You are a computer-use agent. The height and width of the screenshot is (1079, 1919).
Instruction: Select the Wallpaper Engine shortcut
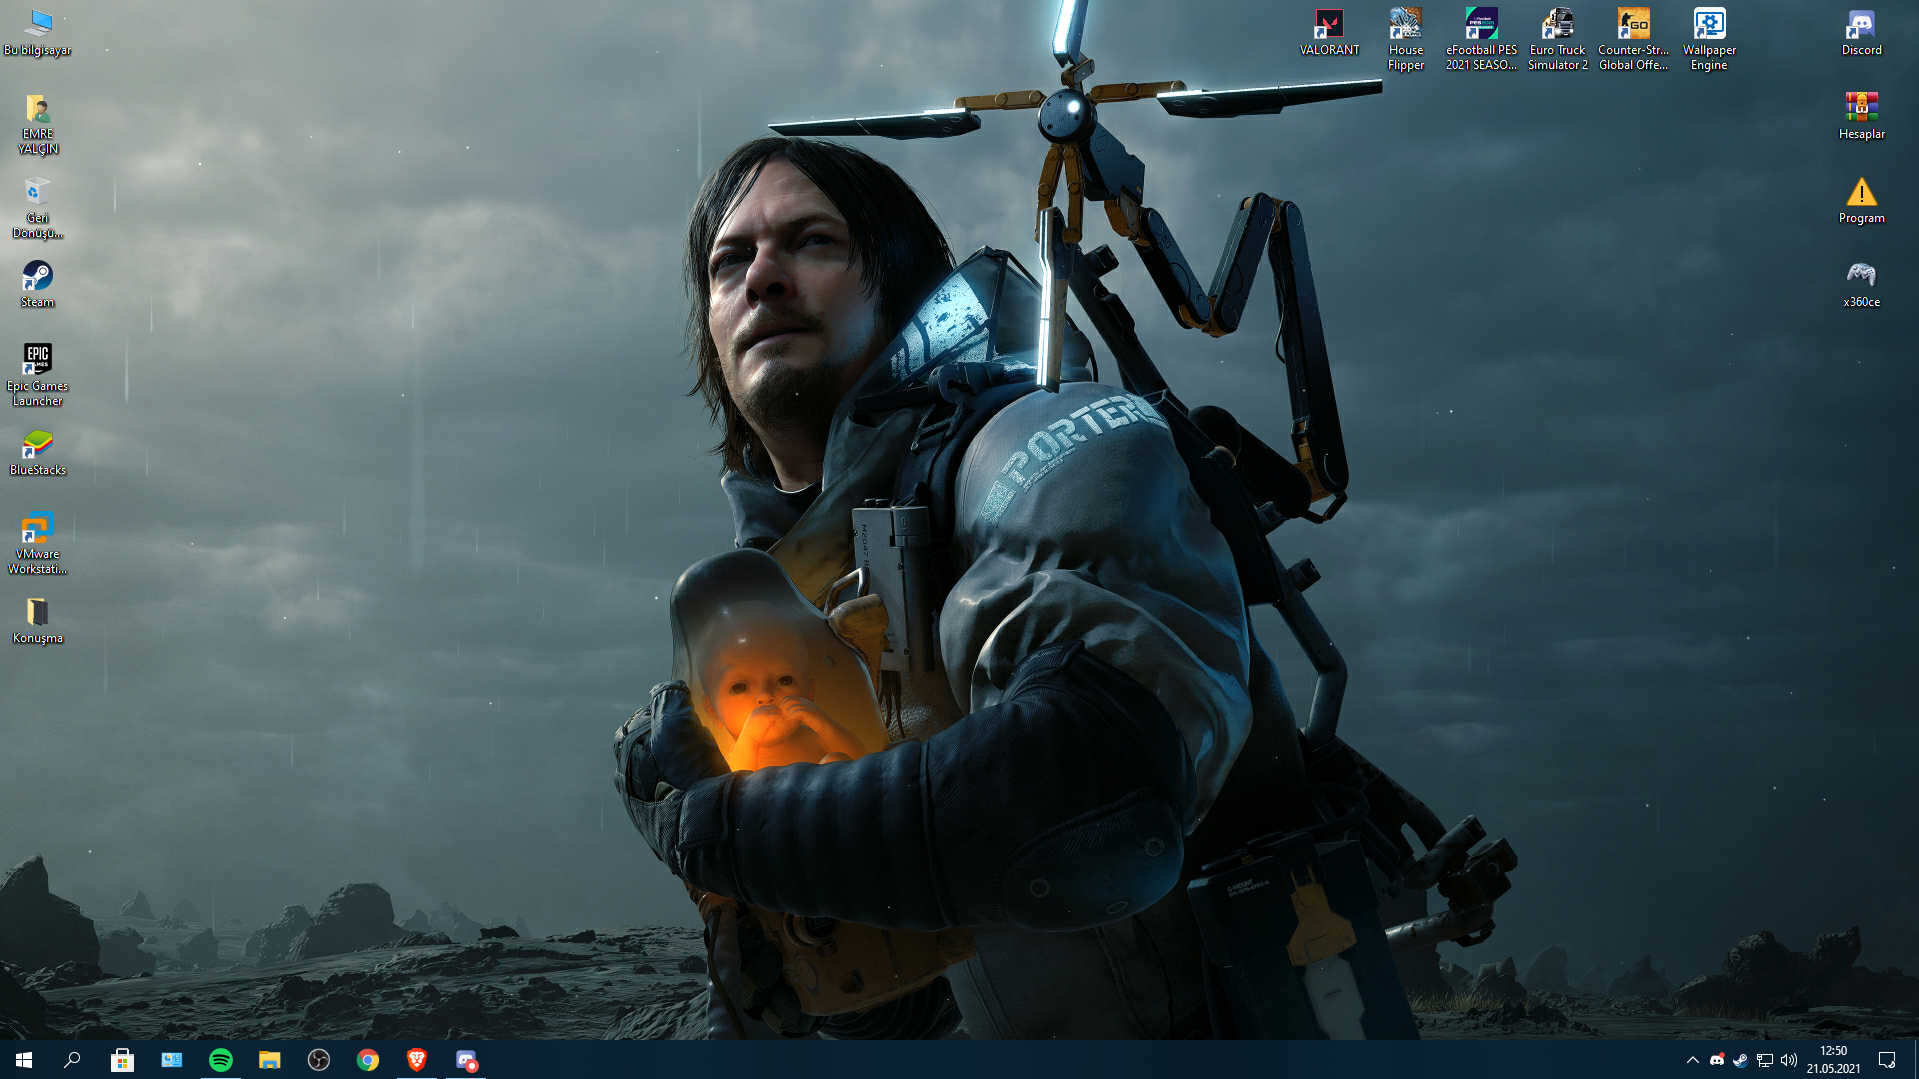[x=1709, y=40]
